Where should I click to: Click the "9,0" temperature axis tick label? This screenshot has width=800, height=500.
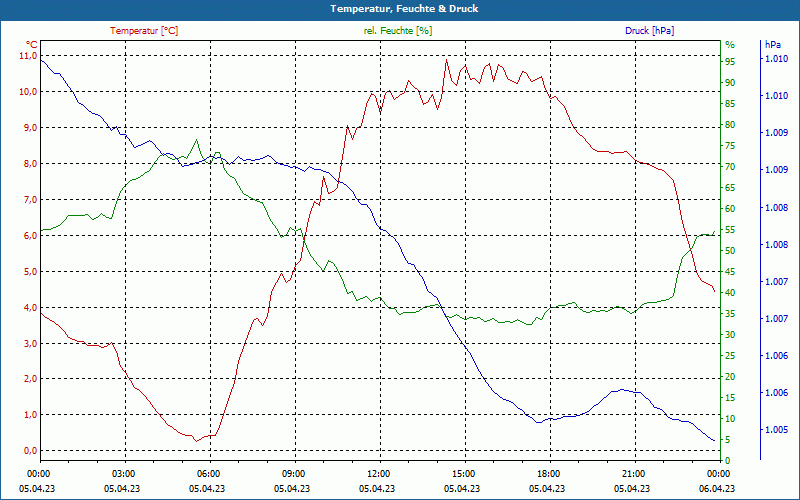click(30, 128)
